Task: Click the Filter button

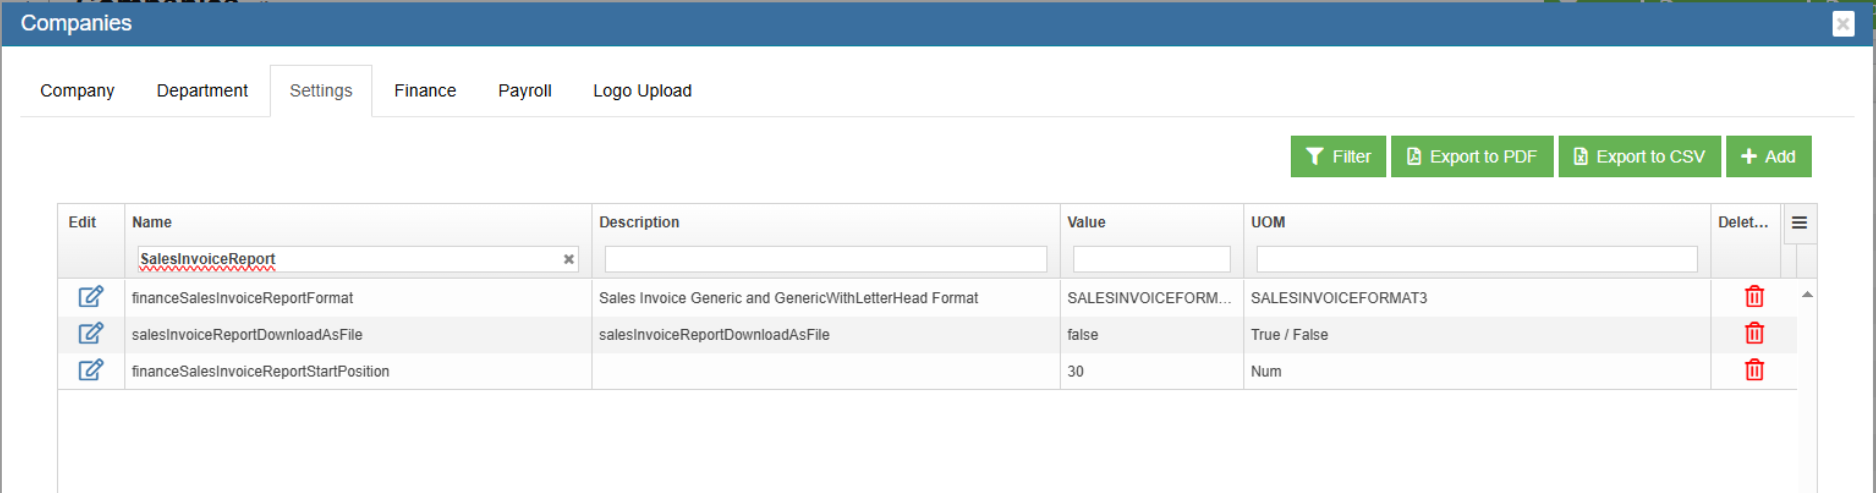Action: point(1337,157)
